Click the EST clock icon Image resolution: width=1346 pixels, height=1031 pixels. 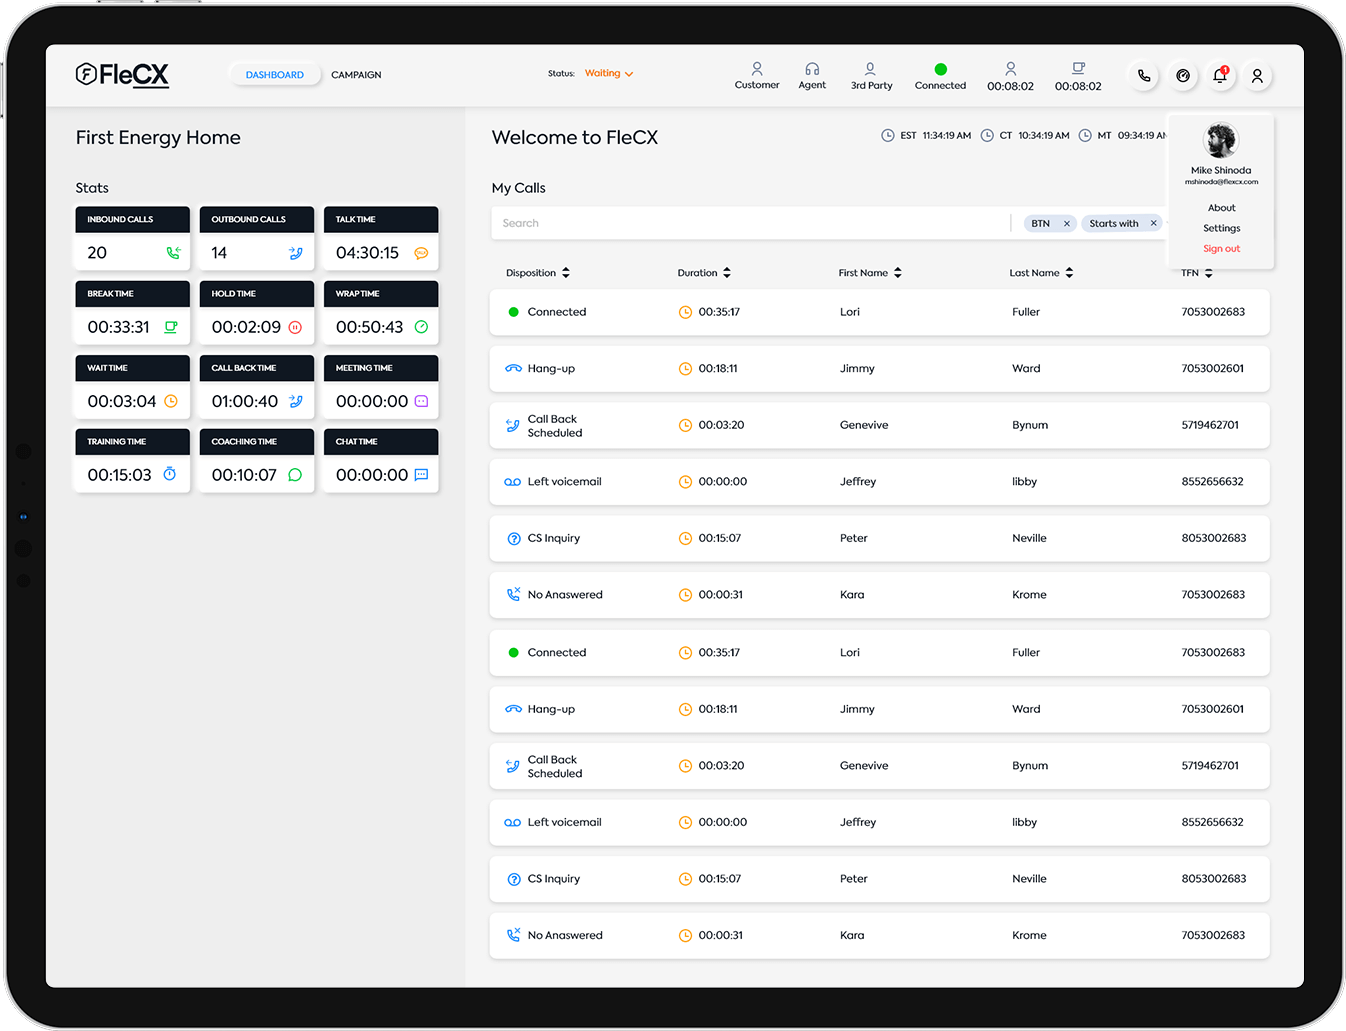(888, 135)
